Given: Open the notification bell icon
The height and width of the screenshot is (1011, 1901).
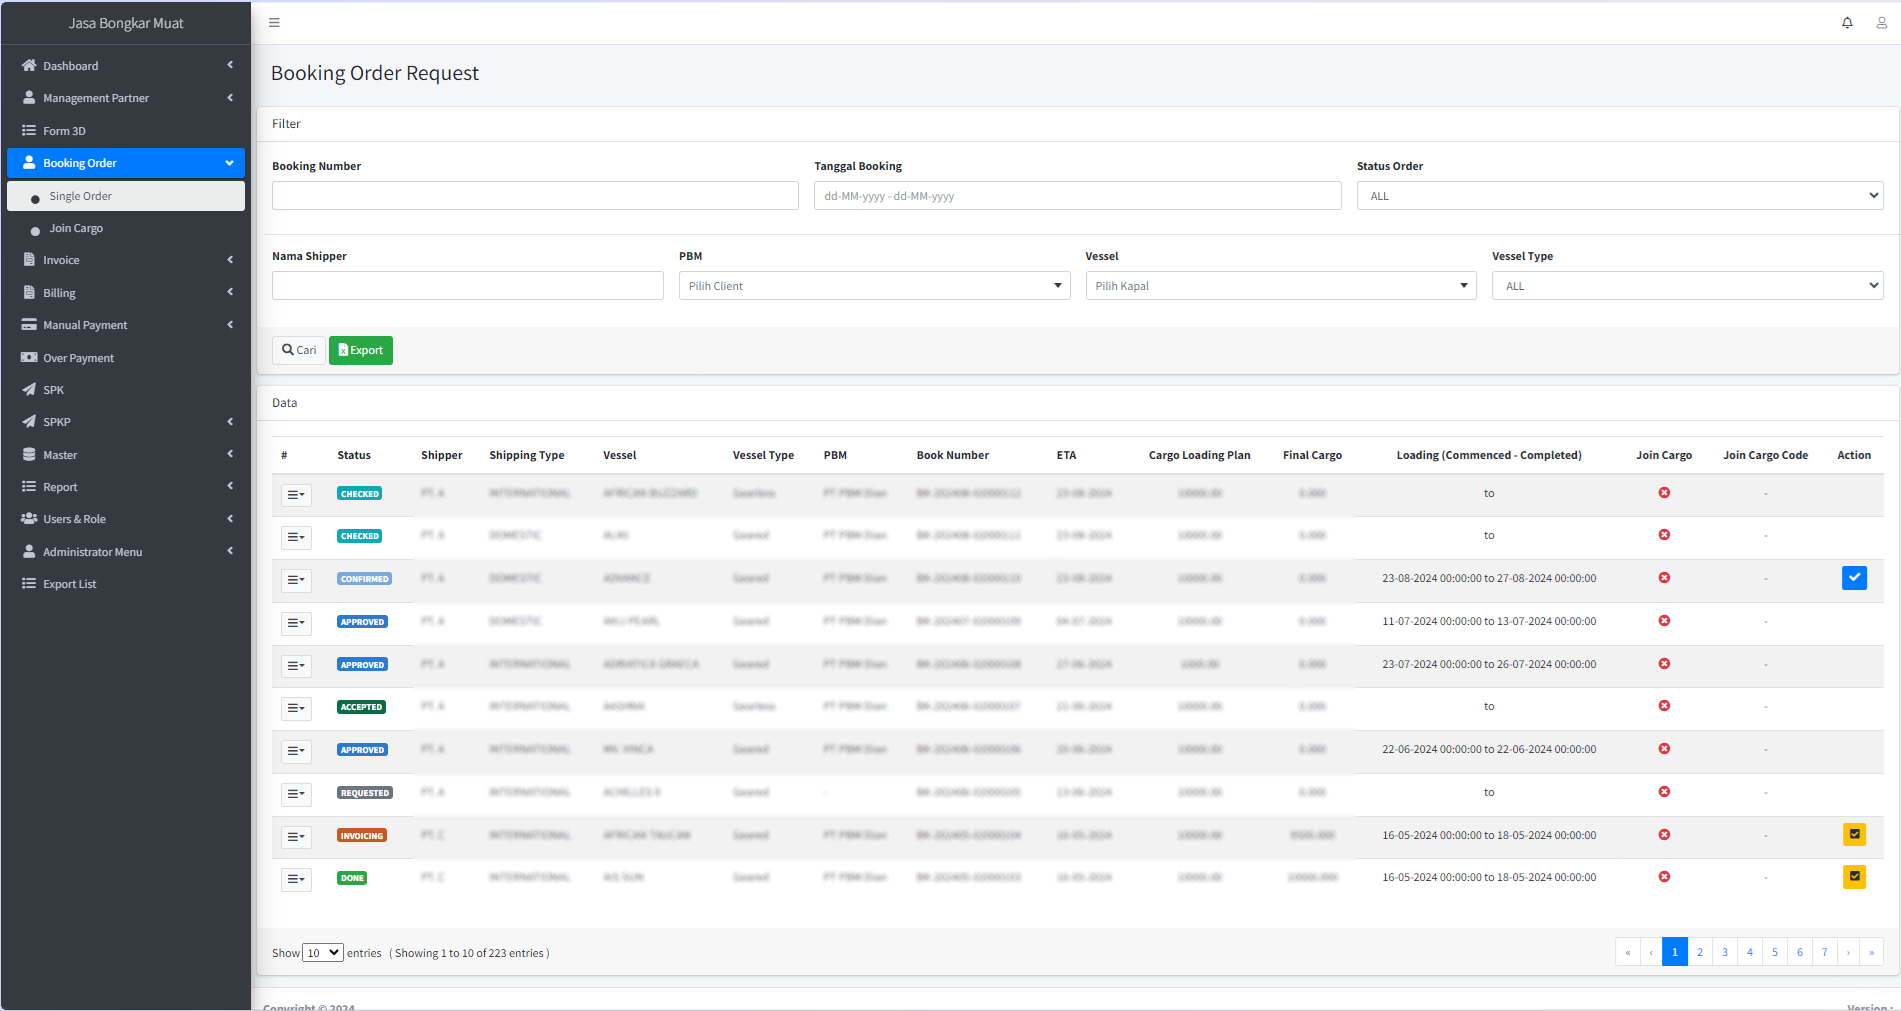Looking at the screenshot, I should [1847, 22].
